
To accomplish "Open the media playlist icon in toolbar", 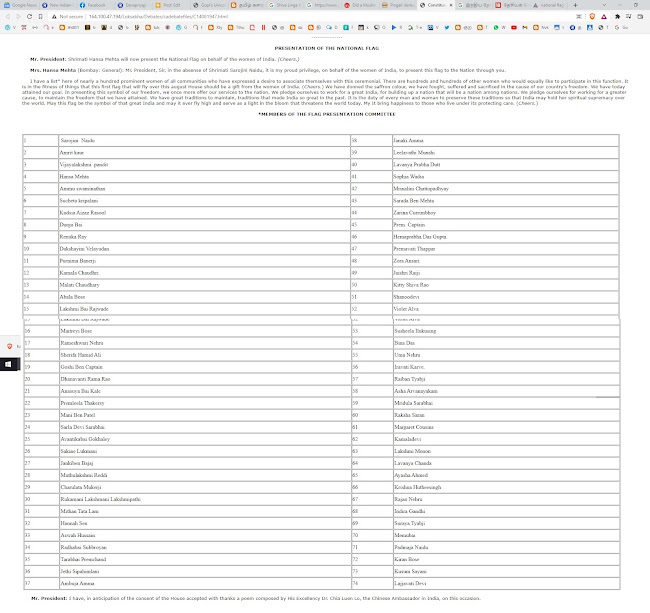I will click(628, 17).
